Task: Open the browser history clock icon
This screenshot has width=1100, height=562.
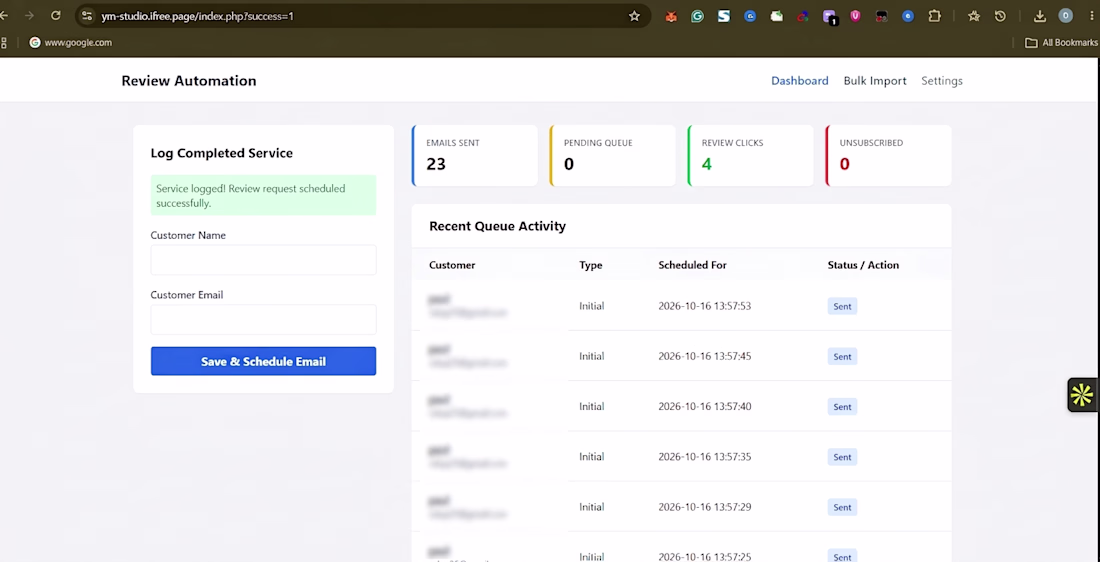Action: pyautogui.click(x=1000, y=16)
